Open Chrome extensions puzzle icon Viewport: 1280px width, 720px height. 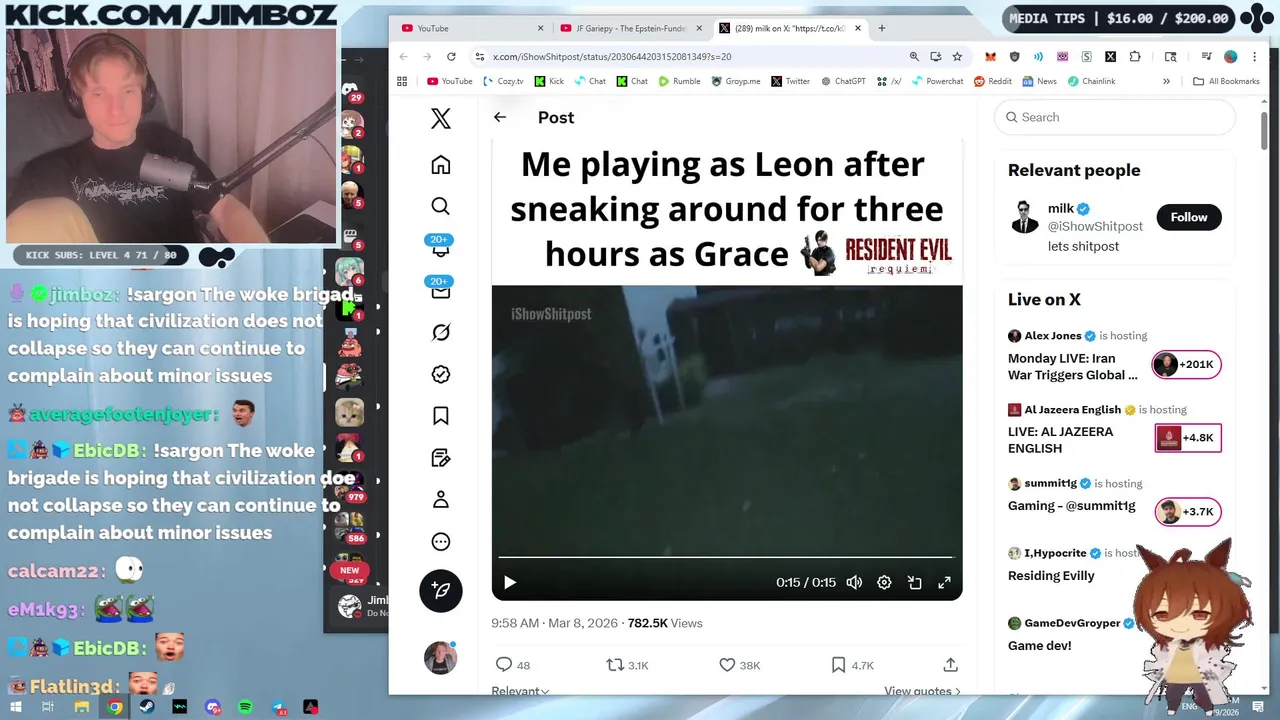(1135, 57)
